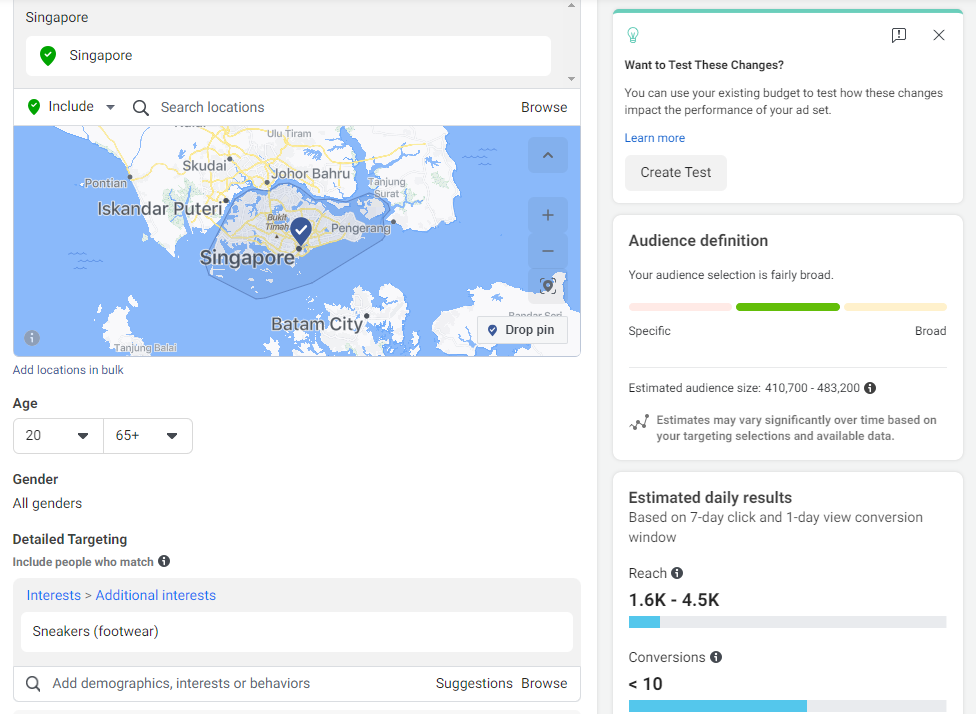Click the info icon beside Conversions
The height and width of the screenshot is (714, 976).
tap(715, 657)
